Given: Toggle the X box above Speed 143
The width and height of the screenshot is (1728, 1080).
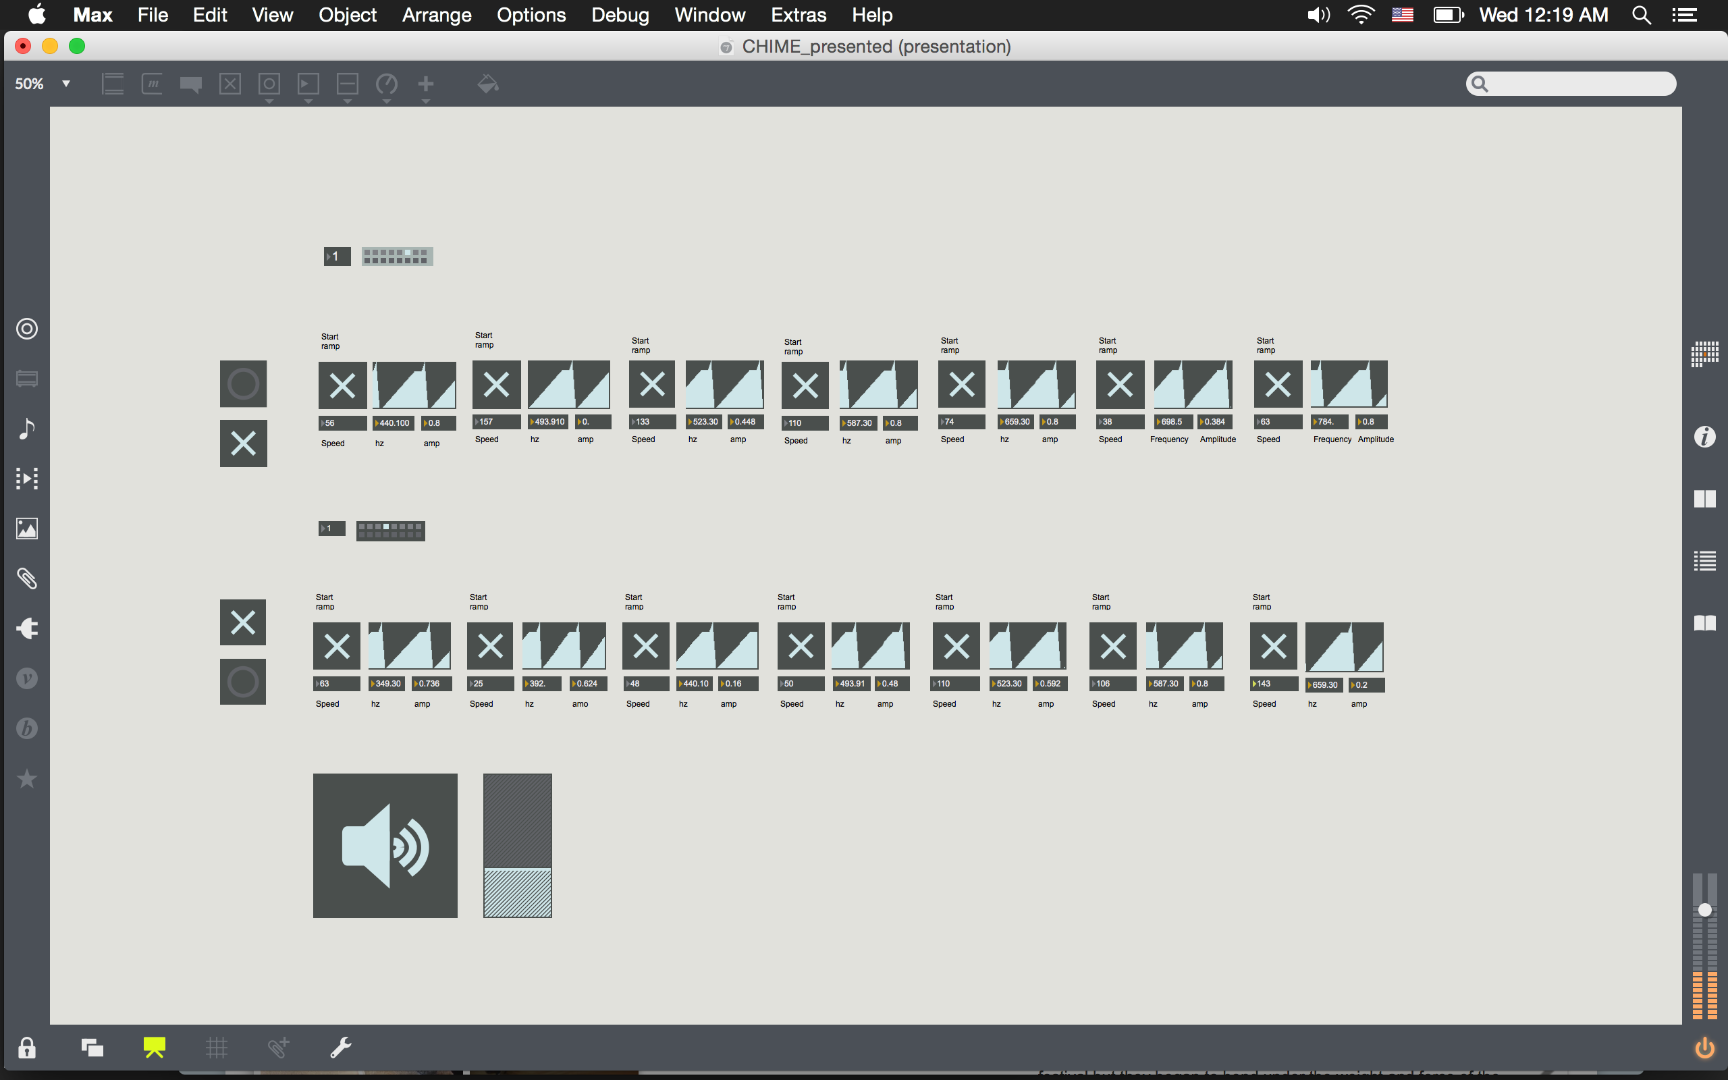Looking at the screenshot, I should (x=1273, y=646).
